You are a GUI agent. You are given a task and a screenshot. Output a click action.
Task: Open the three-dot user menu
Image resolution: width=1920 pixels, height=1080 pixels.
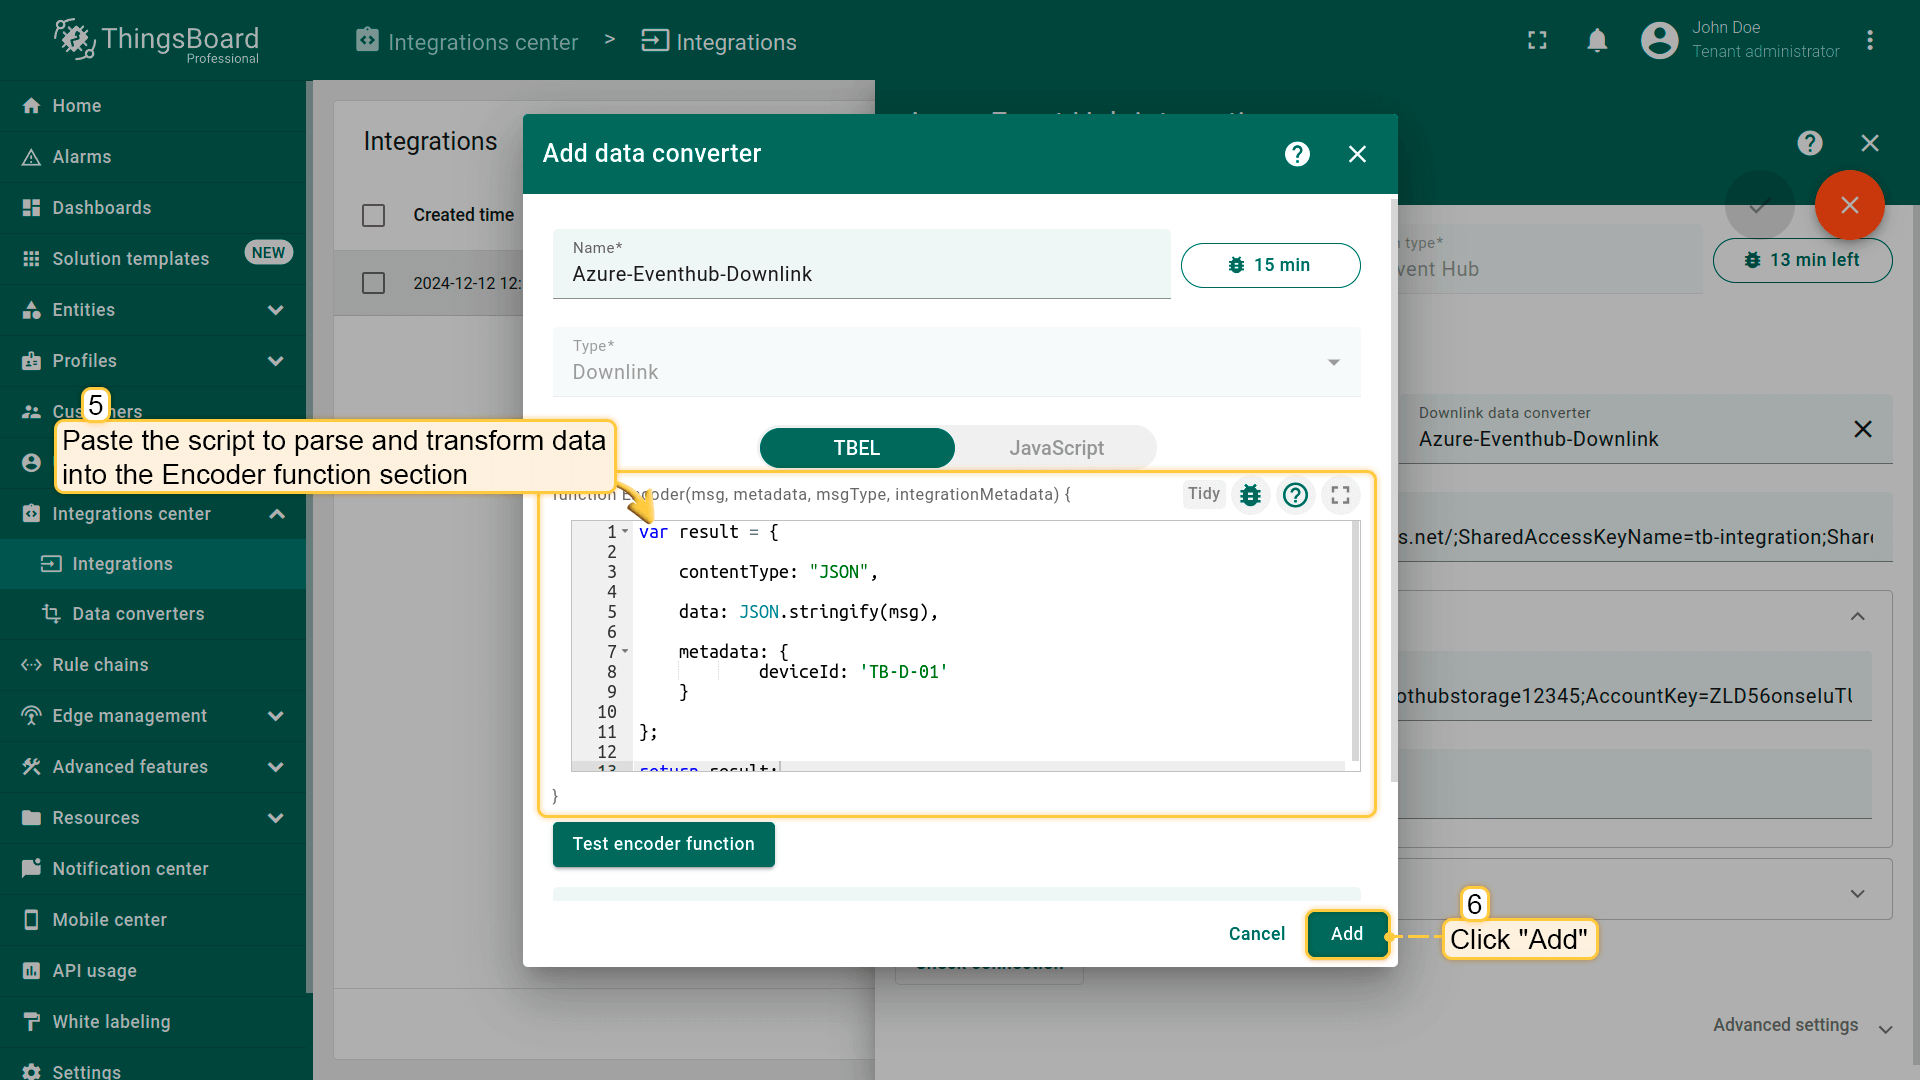(x=1869, y=41)
